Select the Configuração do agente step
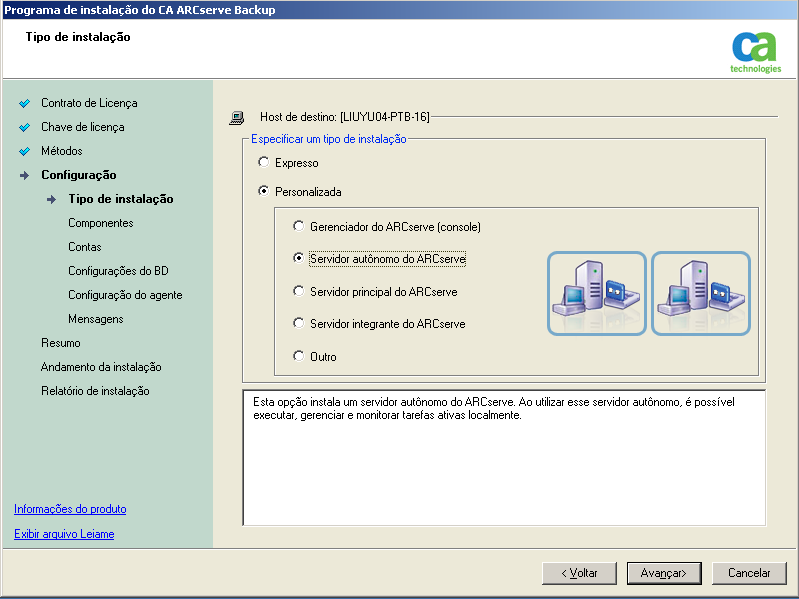 pyautogui.click(x=125, y=294)
